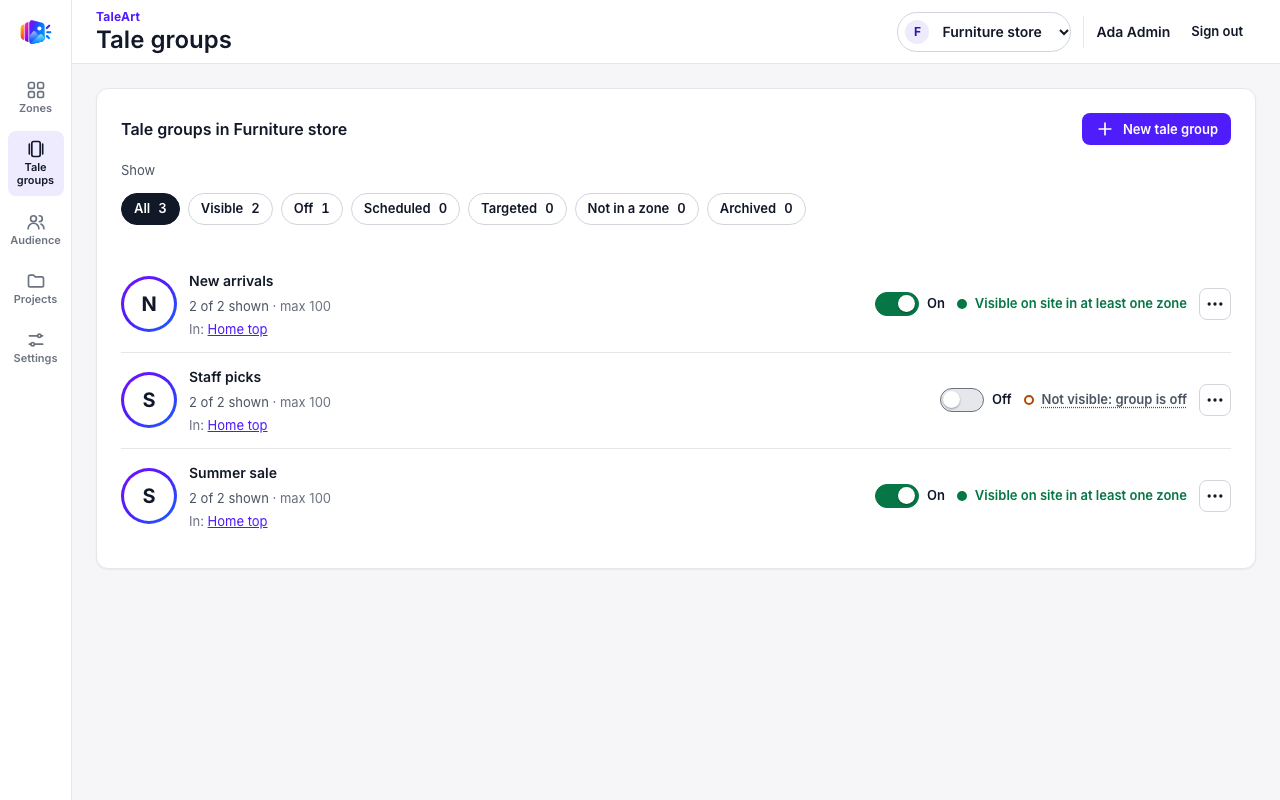Open more options for Staff picks

tap(1215, 400)
